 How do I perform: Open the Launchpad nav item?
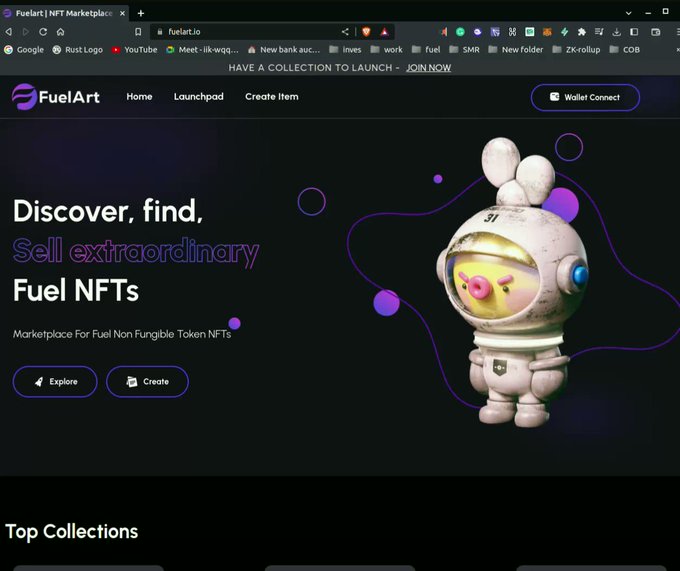(x=199, y=97)
